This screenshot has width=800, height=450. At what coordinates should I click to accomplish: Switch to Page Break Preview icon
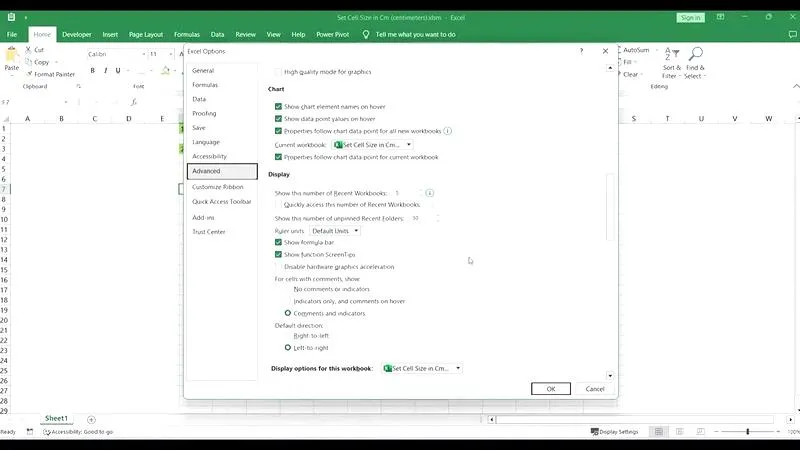[x=701, y=432]
